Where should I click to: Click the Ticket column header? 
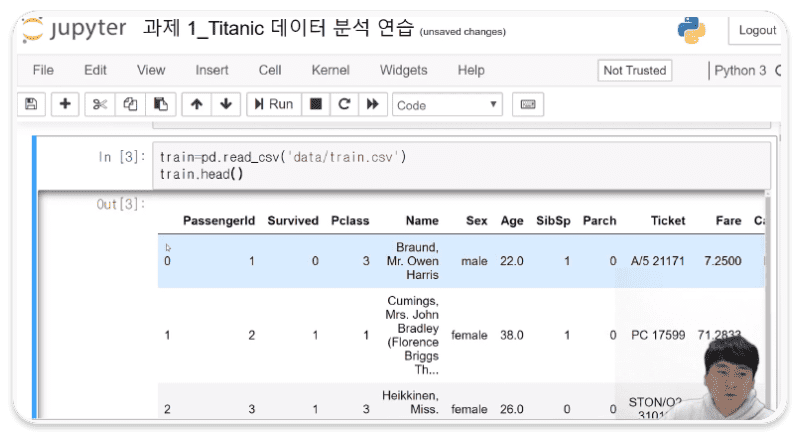pyautogui.click(x=668, y=221)
